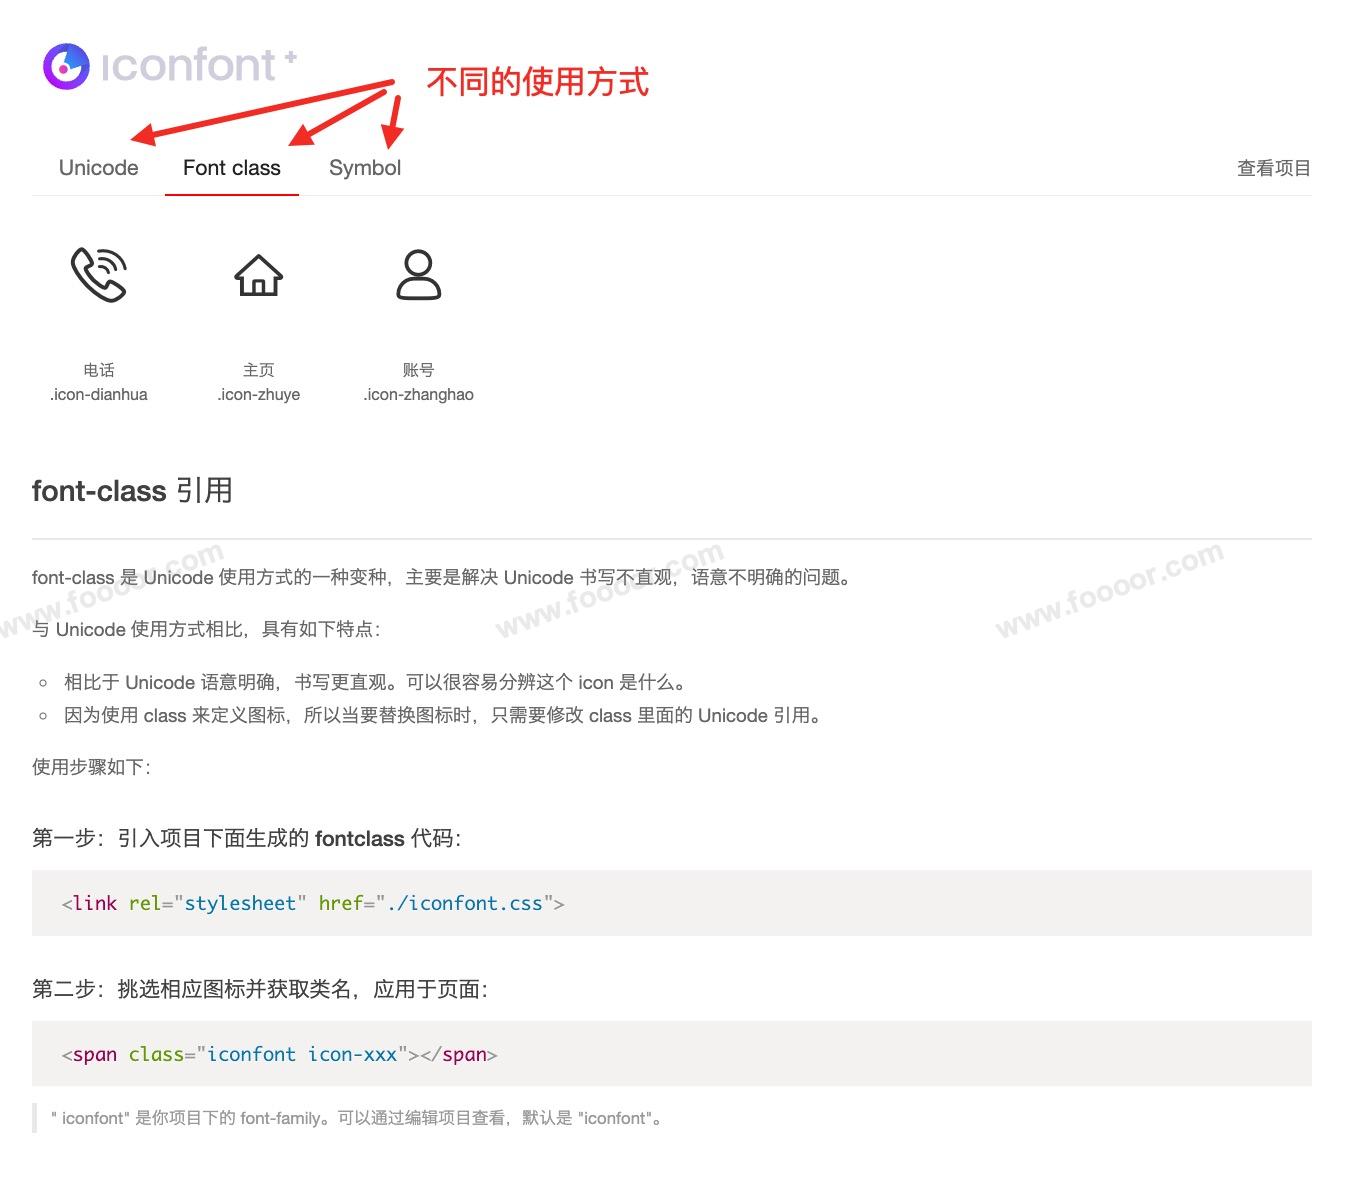Click the .icon-dianhua class name
Viewport: 1350px width, 1200px height.
pyautogui.click(x=99, y=395)
